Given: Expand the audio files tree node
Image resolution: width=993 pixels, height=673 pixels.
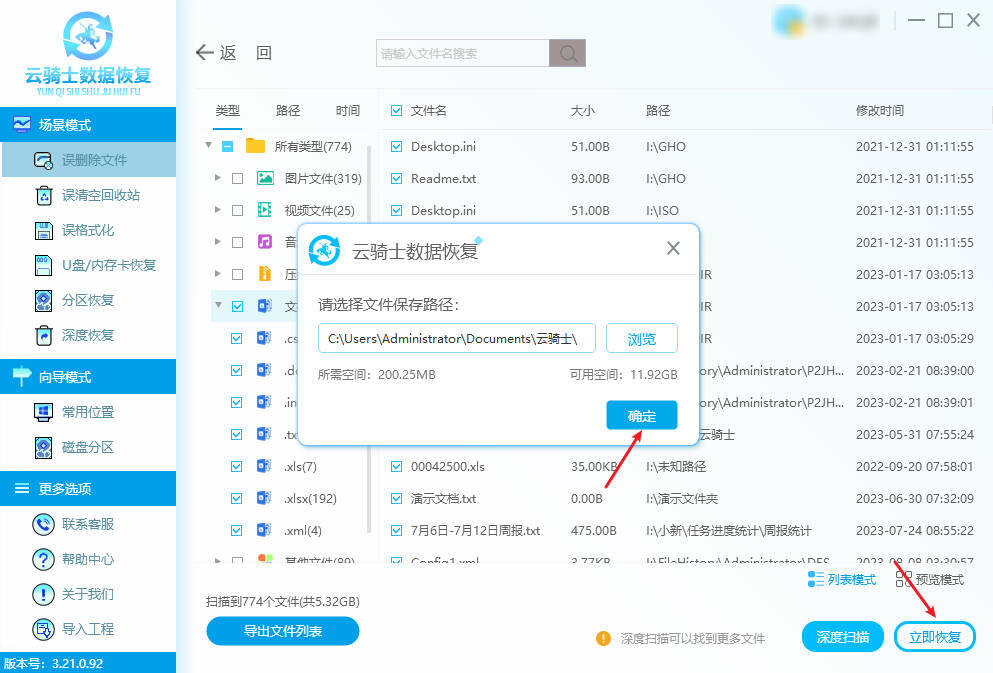Looking at the screenshot, I should click(x=217, y=242).
